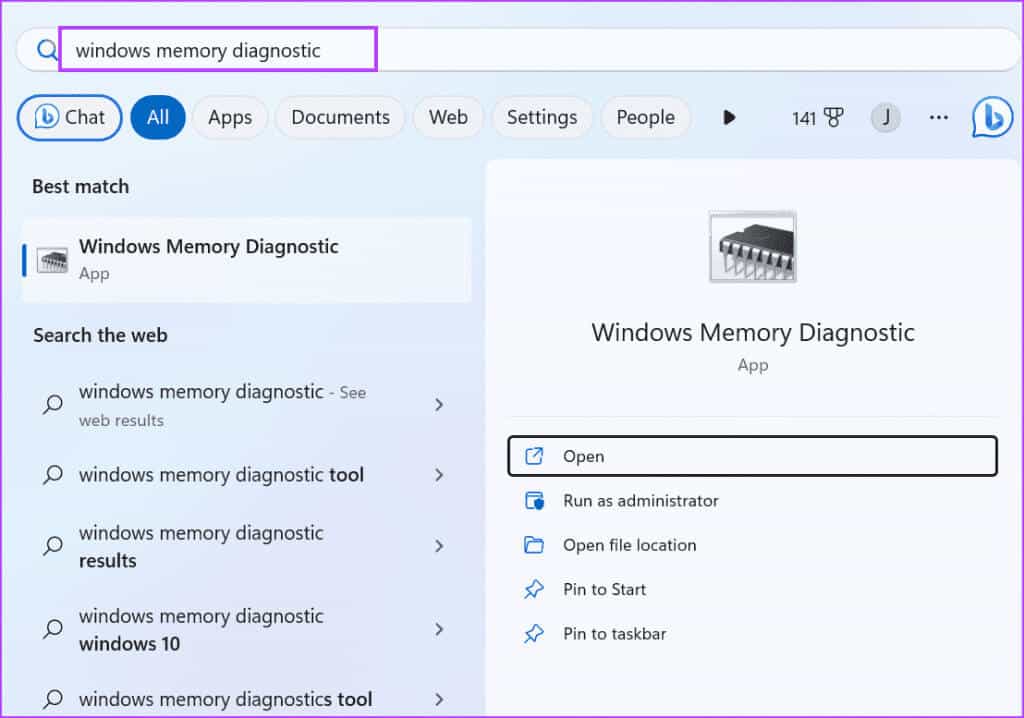Image resolution: width=1024 pixels, height=718 pixels.
Task: Choose Run as administrator
Action: [752, 500]
